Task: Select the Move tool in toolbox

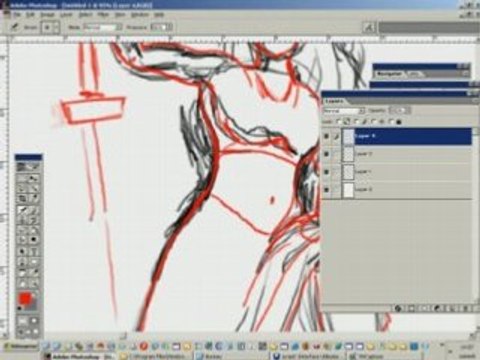Action: pos(33,179)
